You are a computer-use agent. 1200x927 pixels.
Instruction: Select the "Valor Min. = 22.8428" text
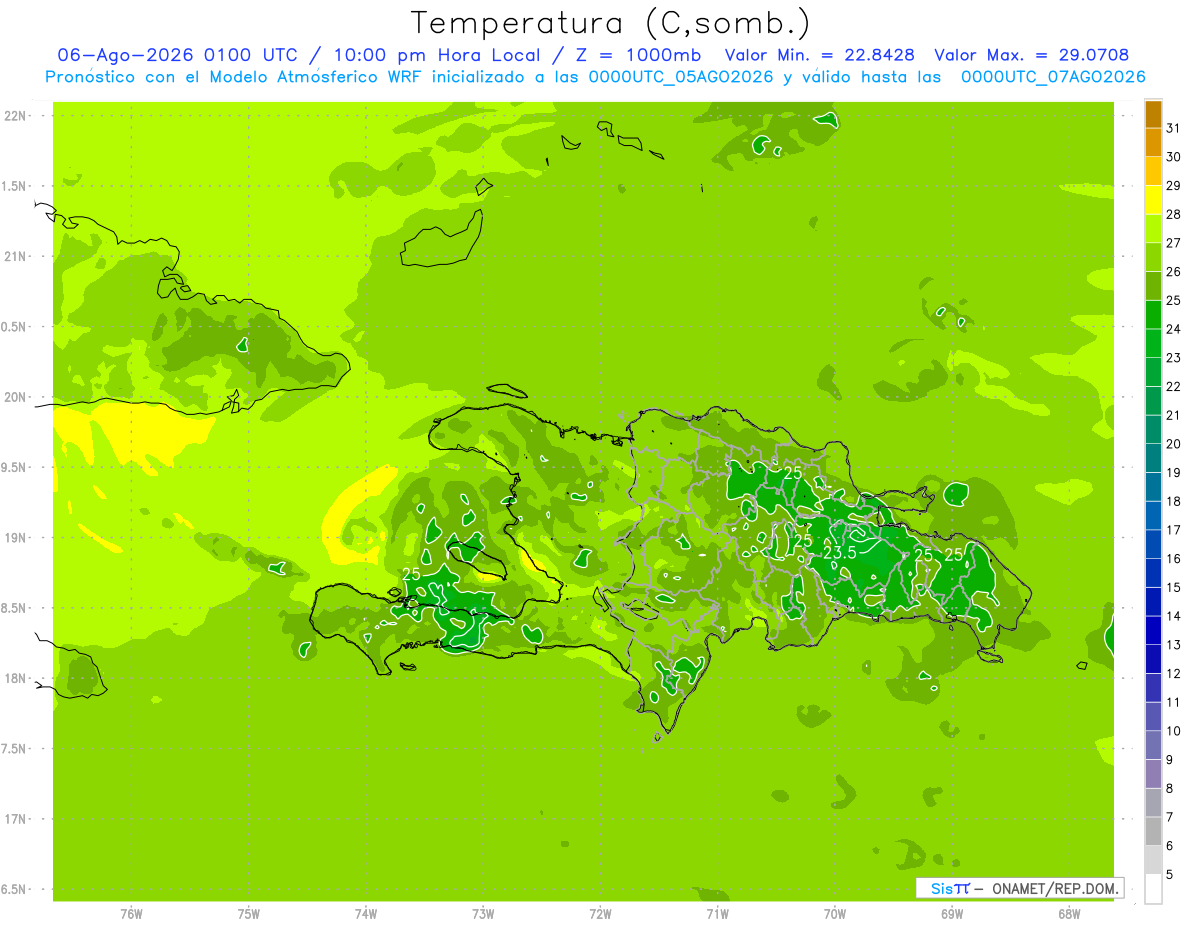click(x=819, y=55)
